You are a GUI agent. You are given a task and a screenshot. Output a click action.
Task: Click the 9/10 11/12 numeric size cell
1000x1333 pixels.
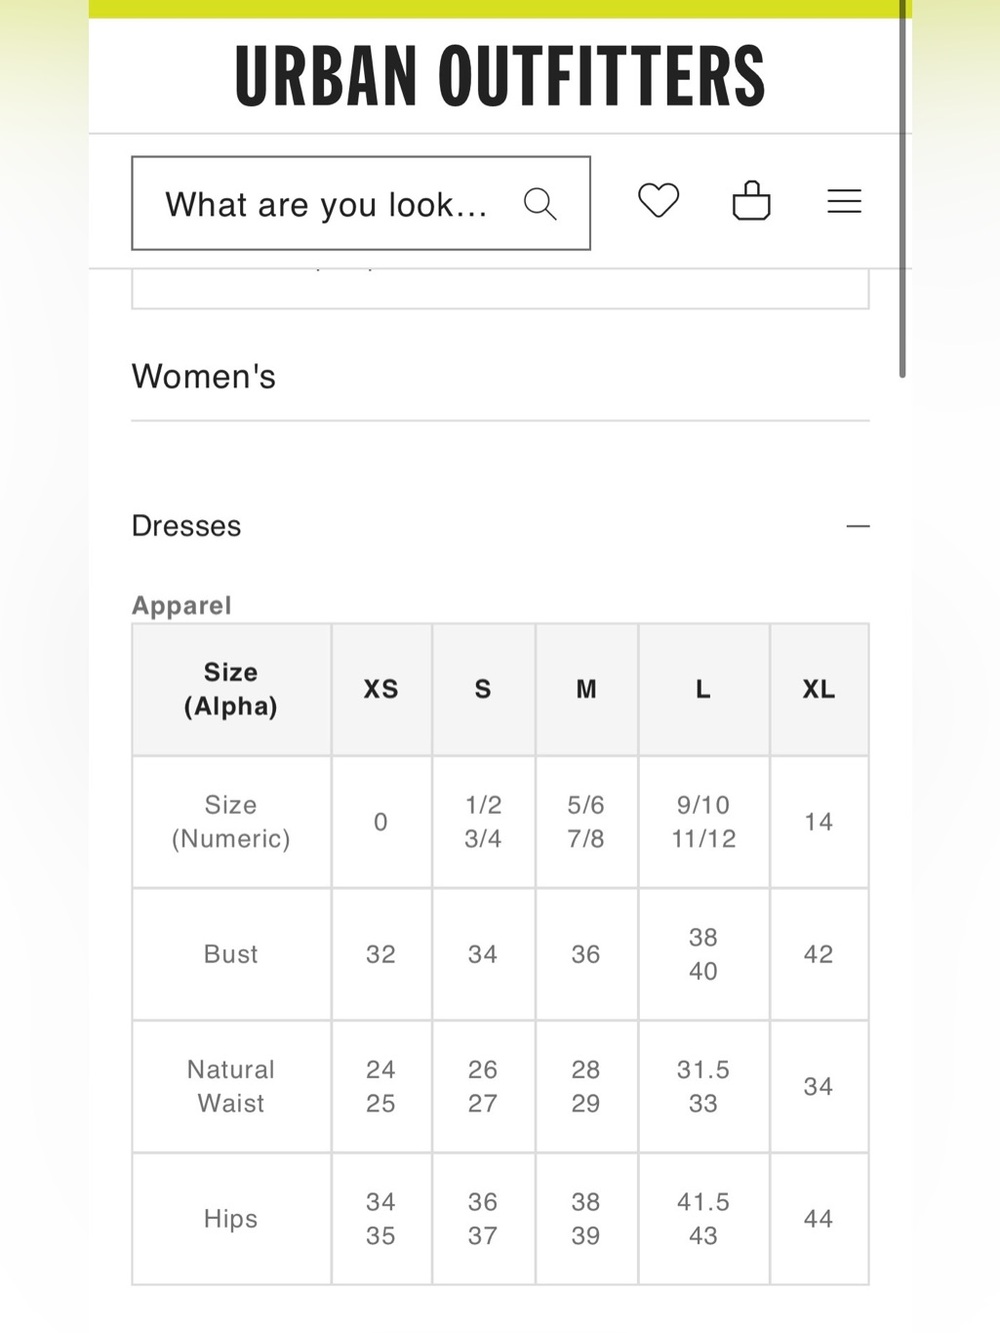[x=703, y=822]
